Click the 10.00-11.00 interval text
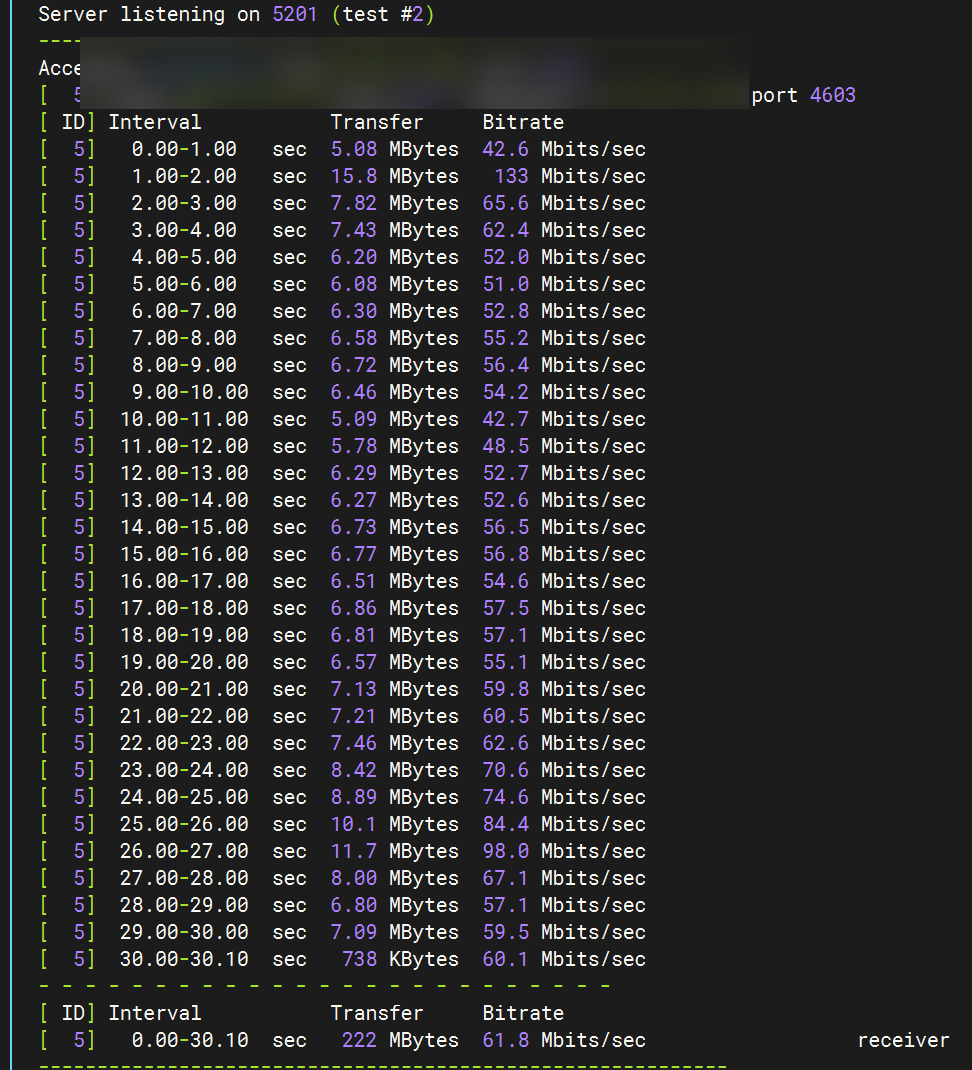 pos(184,419)
